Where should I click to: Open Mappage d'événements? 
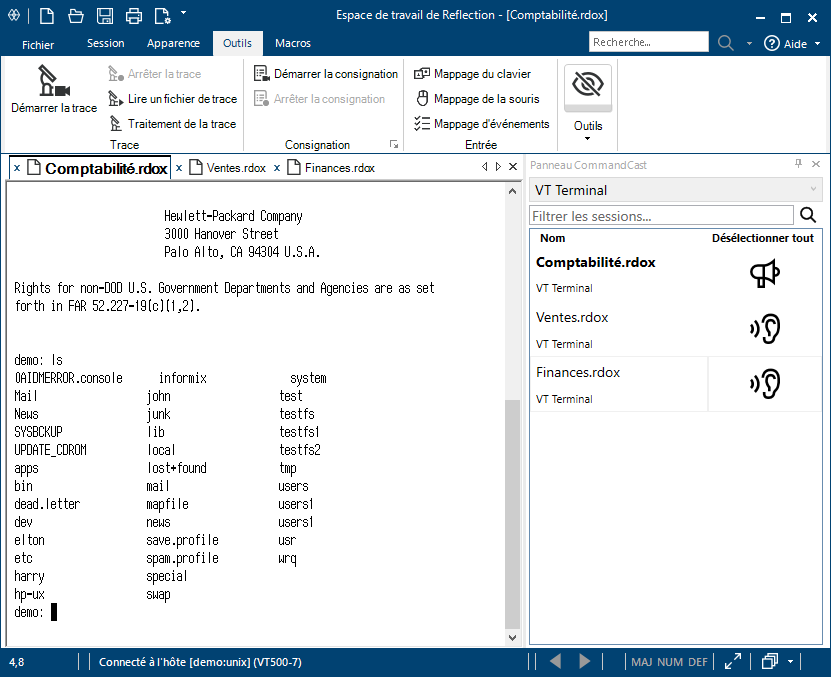click(x=482, y=124)
